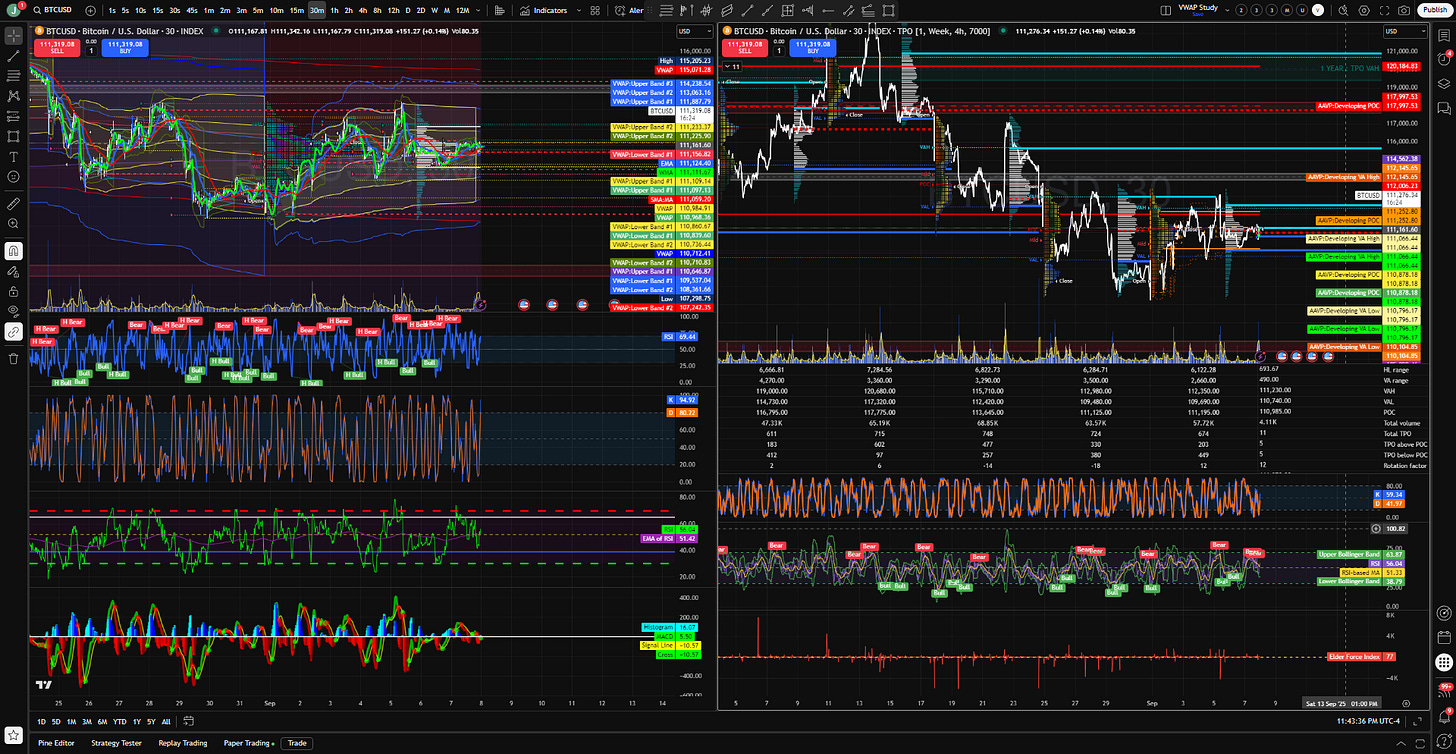This screenshot has height=754, width=1456.
Task: Select the ruler measure tool
Action: (x=14, y=204)
